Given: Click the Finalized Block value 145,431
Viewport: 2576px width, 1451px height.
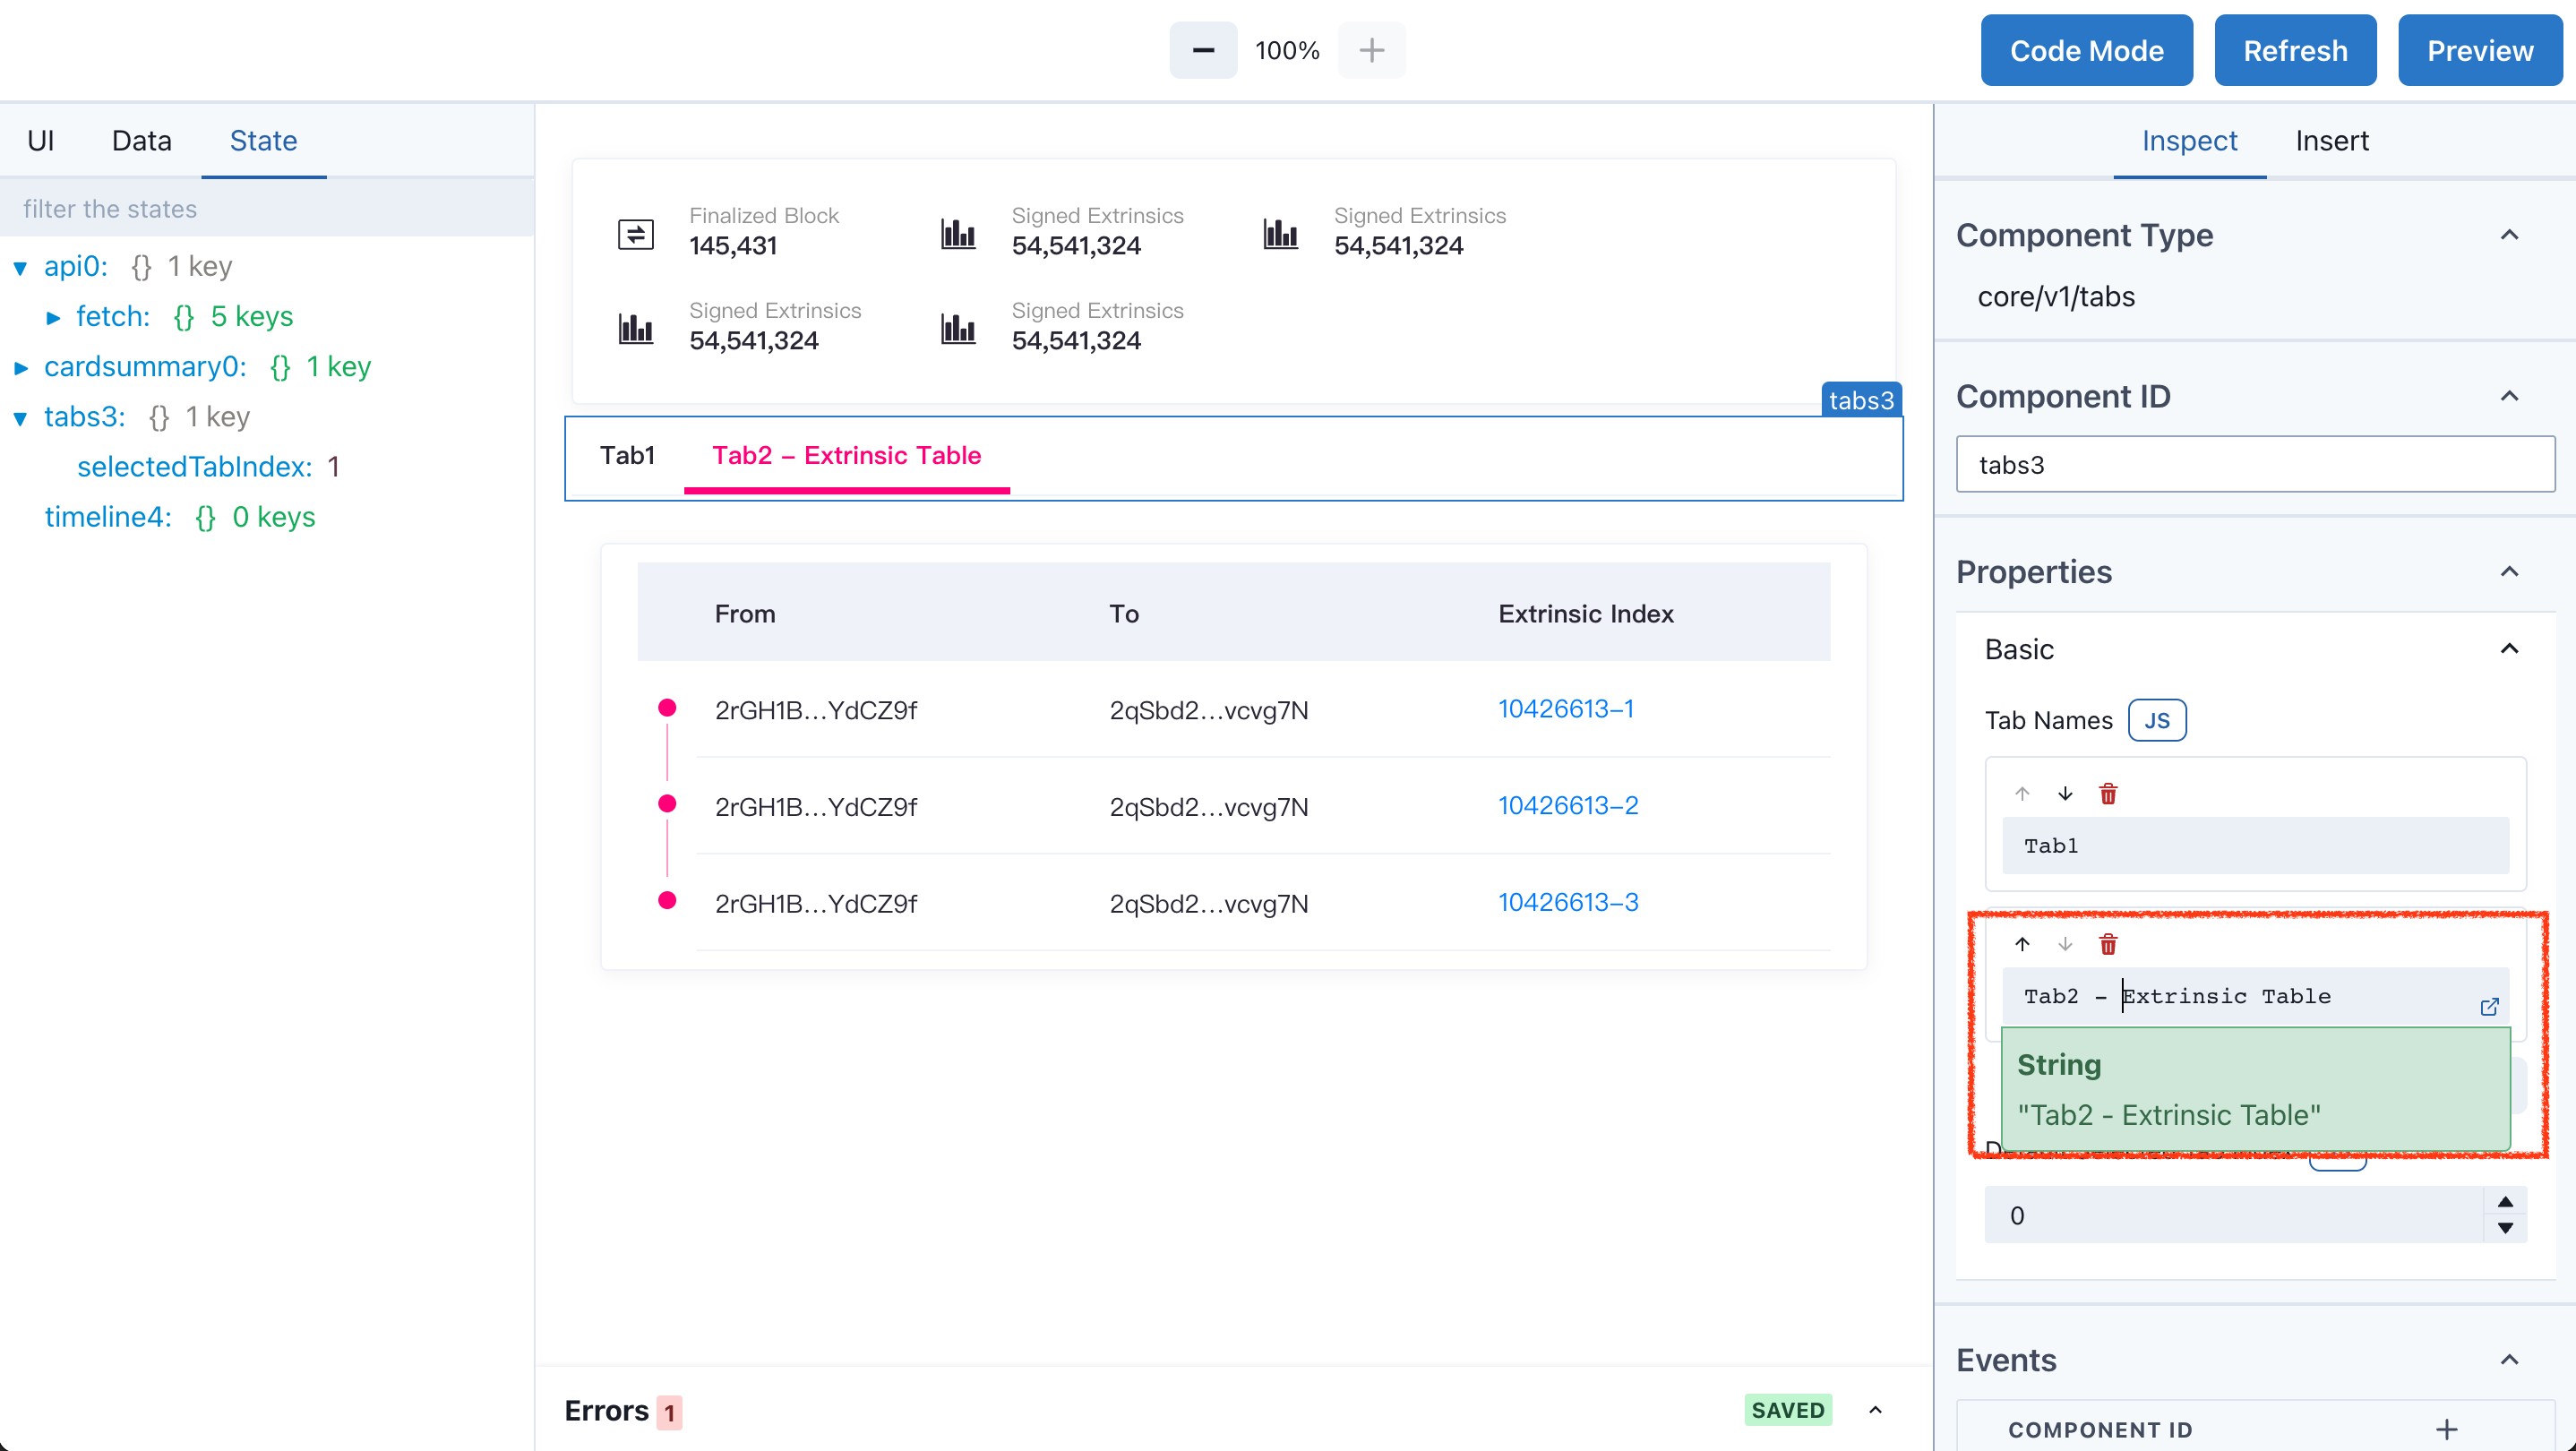Looking at the screenshot, I should pyautogui.click(x=733, y=245).
